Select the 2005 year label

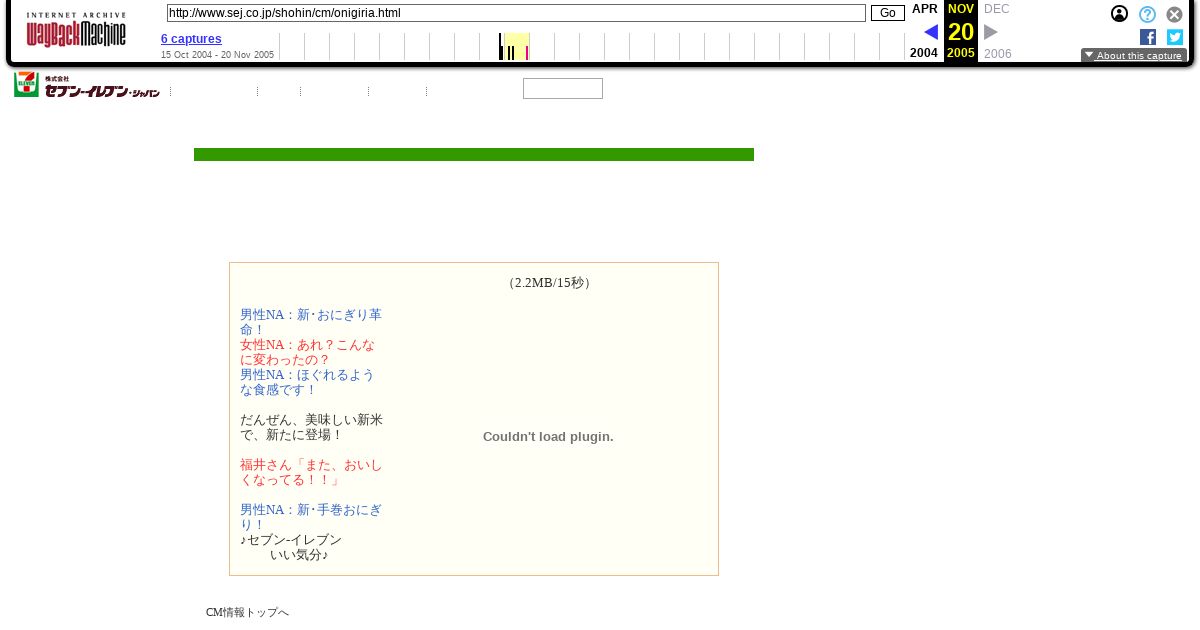click(961, 53)
